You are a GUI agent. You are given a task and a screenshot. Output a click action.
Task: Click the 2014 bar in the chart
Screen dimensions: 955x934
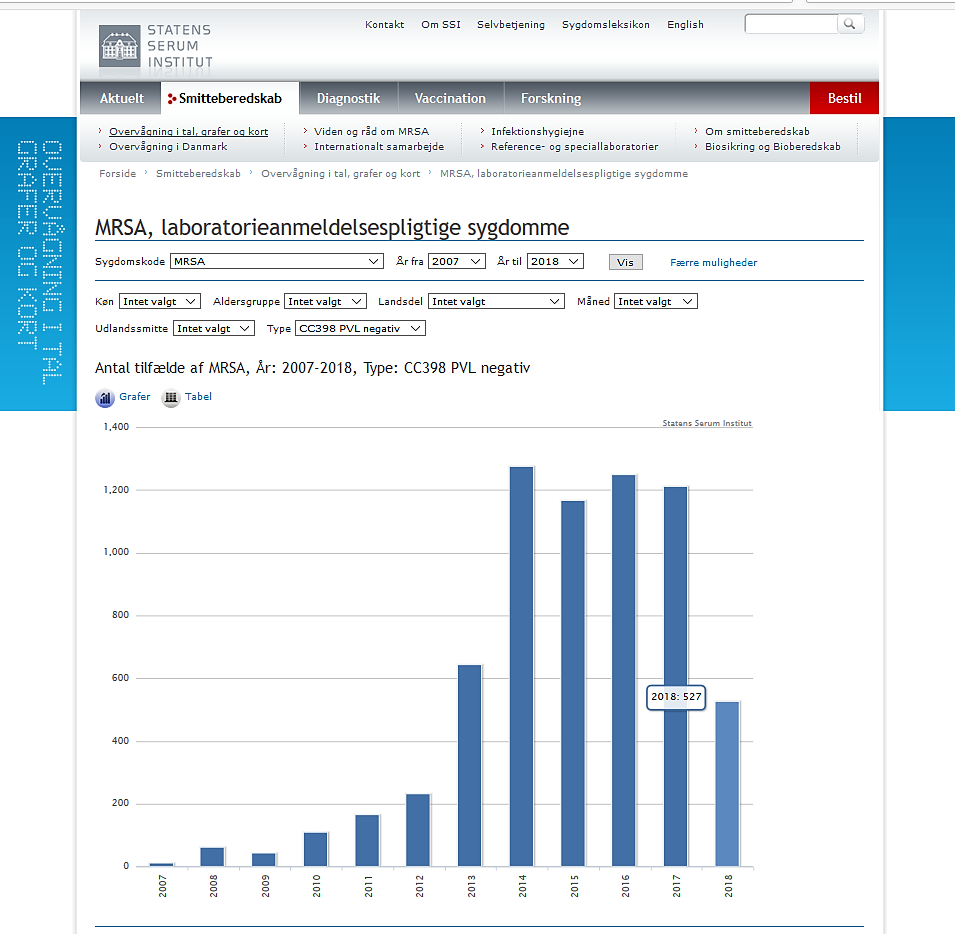[x=521, y=666]
